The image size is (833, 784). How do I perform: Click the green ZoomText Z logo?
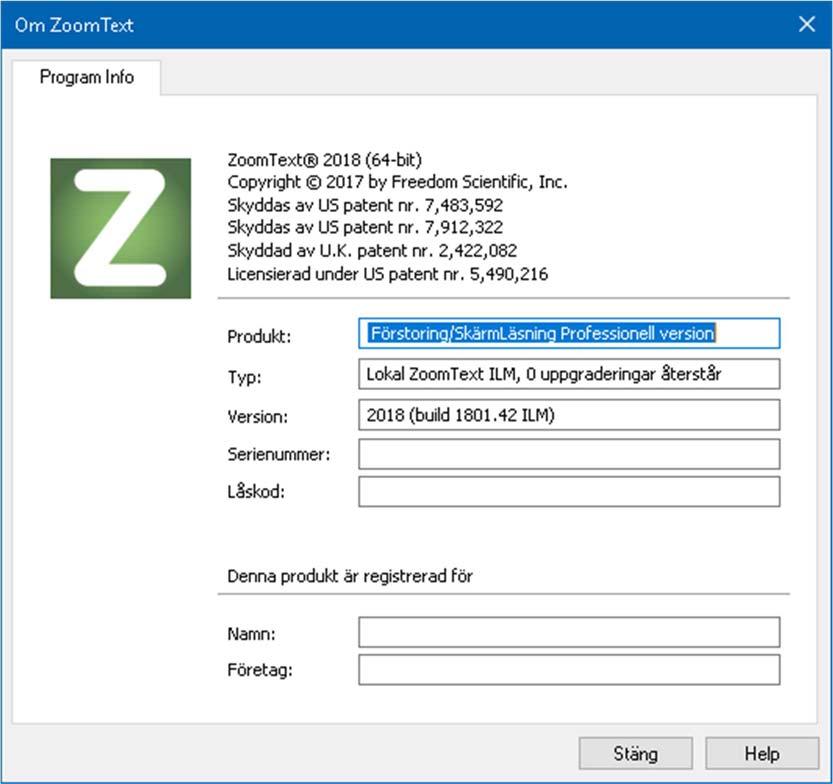[121, 228]
